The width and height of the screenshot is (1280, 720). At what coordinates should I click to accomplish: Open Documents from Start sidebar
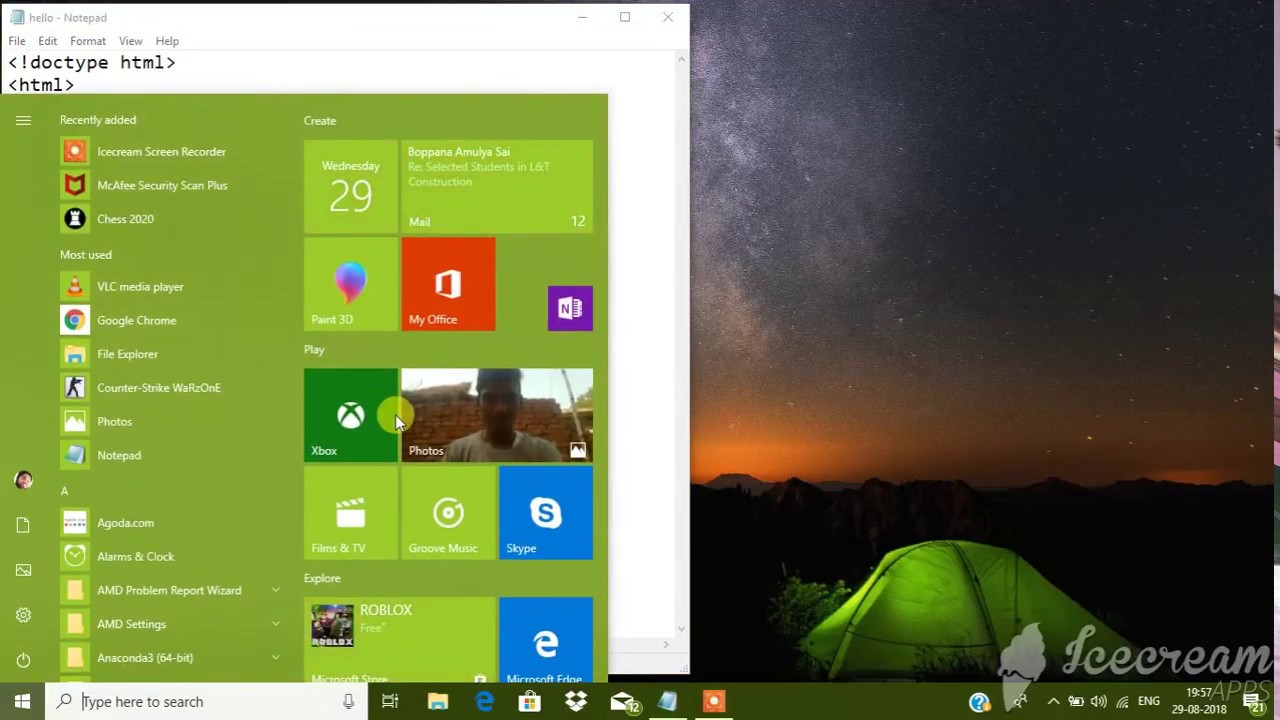pyautogui.click(x=23, y=525)
